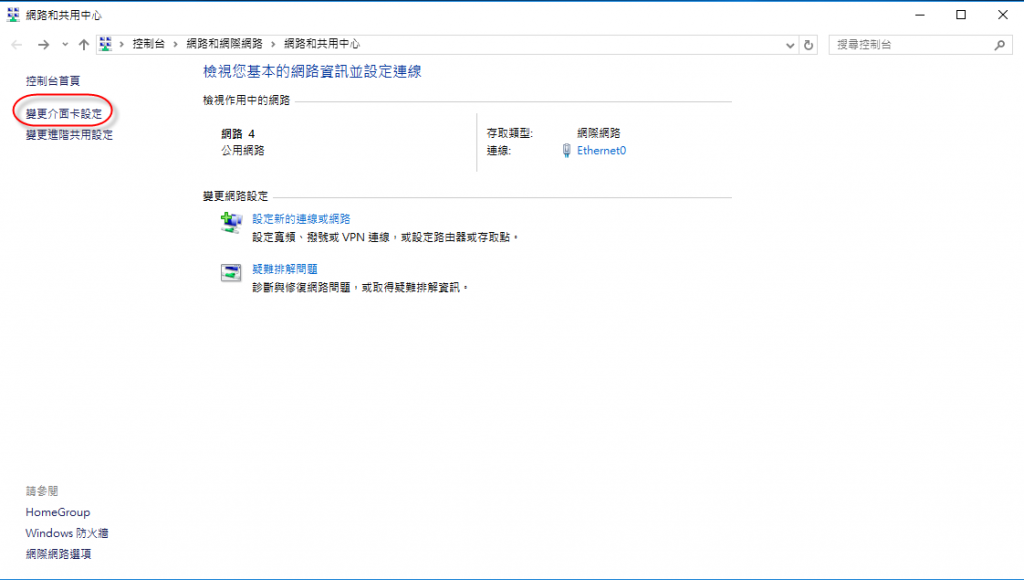
Task: Open 變更進階共用設定 link
Action: coord(69,135)
